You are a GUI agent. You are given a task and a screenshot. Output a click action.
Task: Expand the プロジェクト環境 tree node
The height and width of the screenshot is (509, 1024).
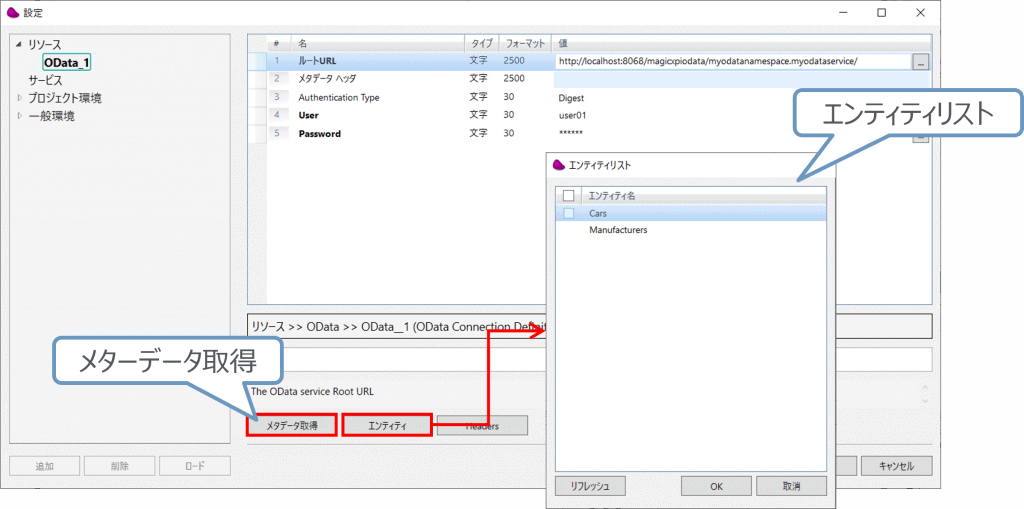[19, 98]
